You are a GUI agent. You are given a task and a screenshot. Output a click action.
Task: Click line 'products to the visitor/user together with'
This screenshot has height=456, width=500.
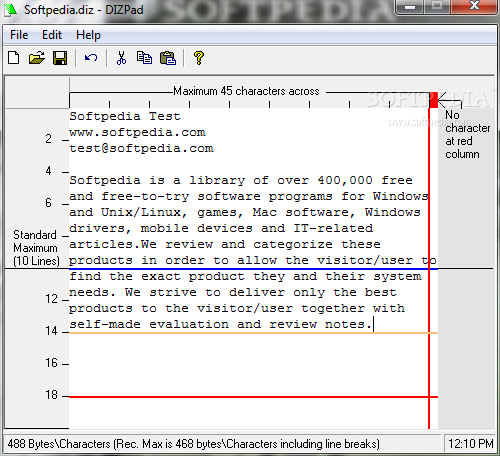(x=237, y=308)
